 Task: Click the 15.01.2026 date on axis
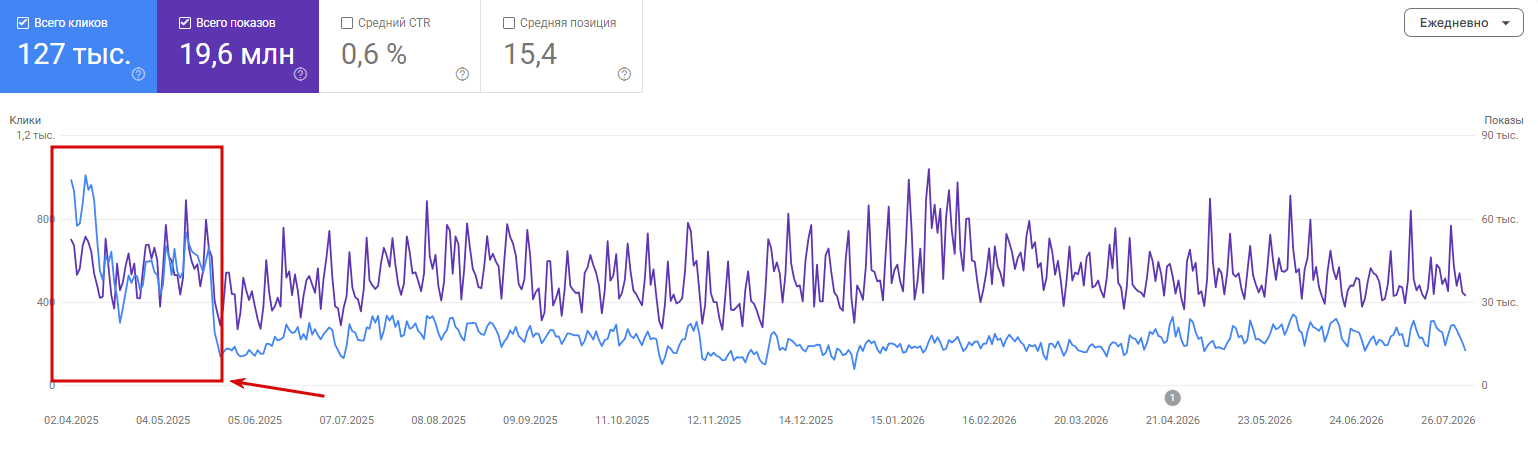[897, 421]
